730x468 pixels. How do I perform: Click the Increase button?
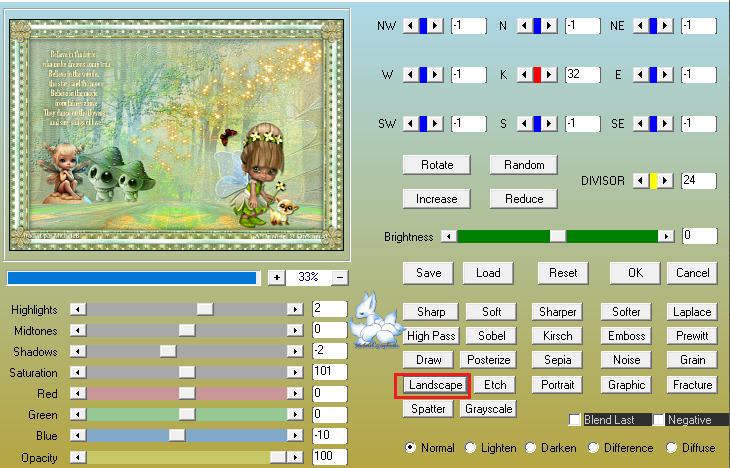pyautogui.click(x=437, y=199)
